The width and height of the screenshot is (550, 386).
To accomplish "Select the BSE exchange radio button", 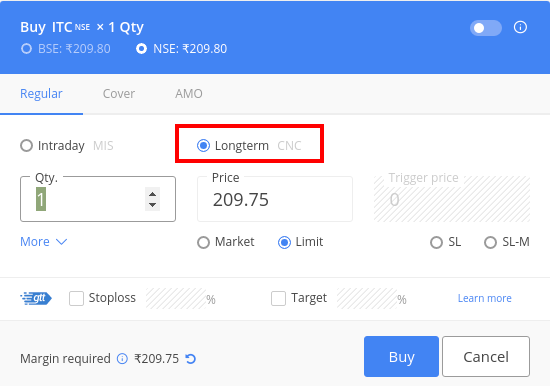I will click(x=26, y=48).
